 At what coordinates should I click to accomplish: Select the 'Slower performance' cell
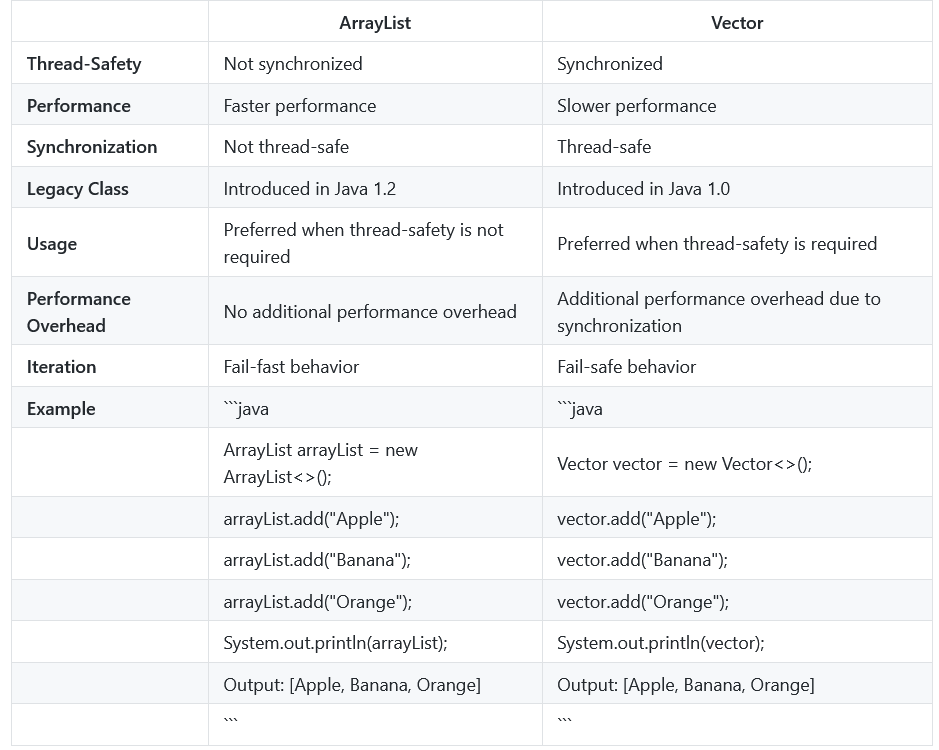click(x=636, y=105)
